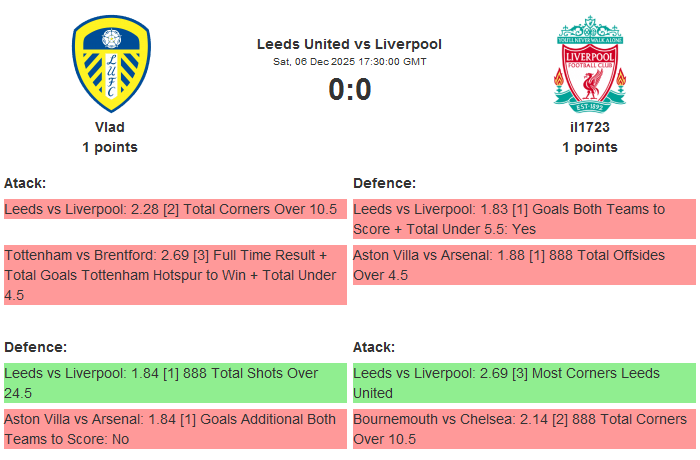The height and width of the screenshot is (460, 700).
Task: Select the Total Offsides Over 4.5 bet
Action: [x=524, y=265]
